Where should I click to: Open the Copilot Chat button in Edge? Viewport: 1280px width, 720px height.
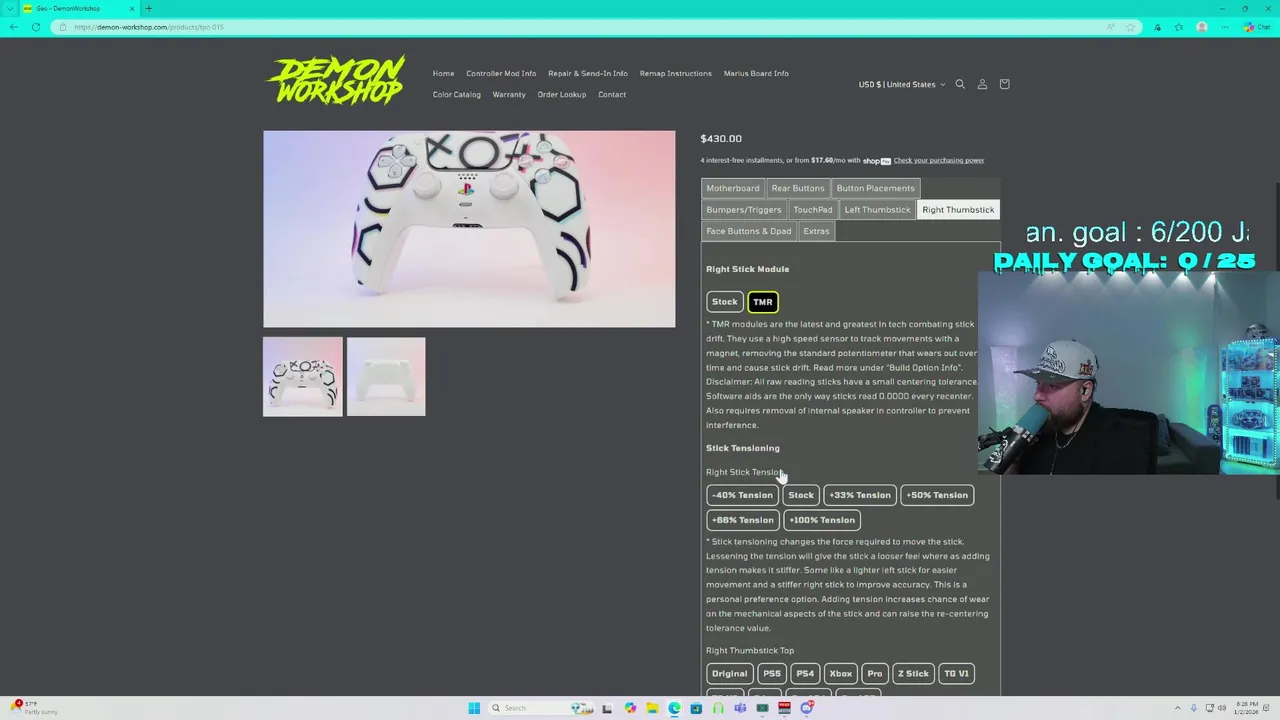1256,27
